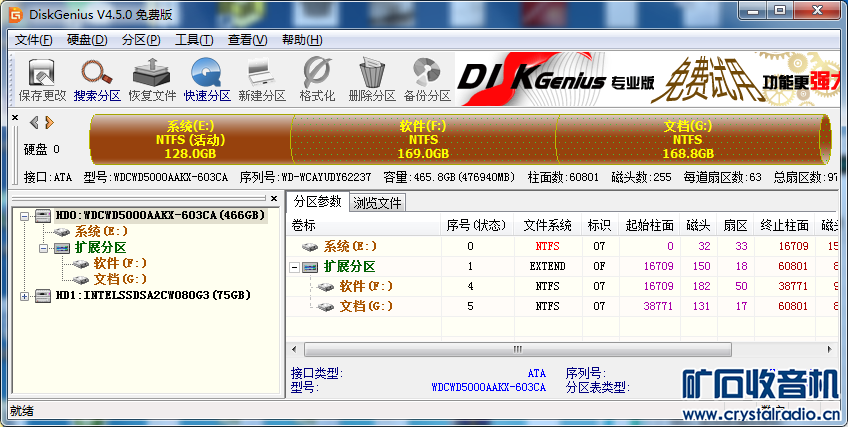This screenshot has width=848, height=427.
Task: Click the DiskGenius app icon in title bar
Action: [16, 15]
